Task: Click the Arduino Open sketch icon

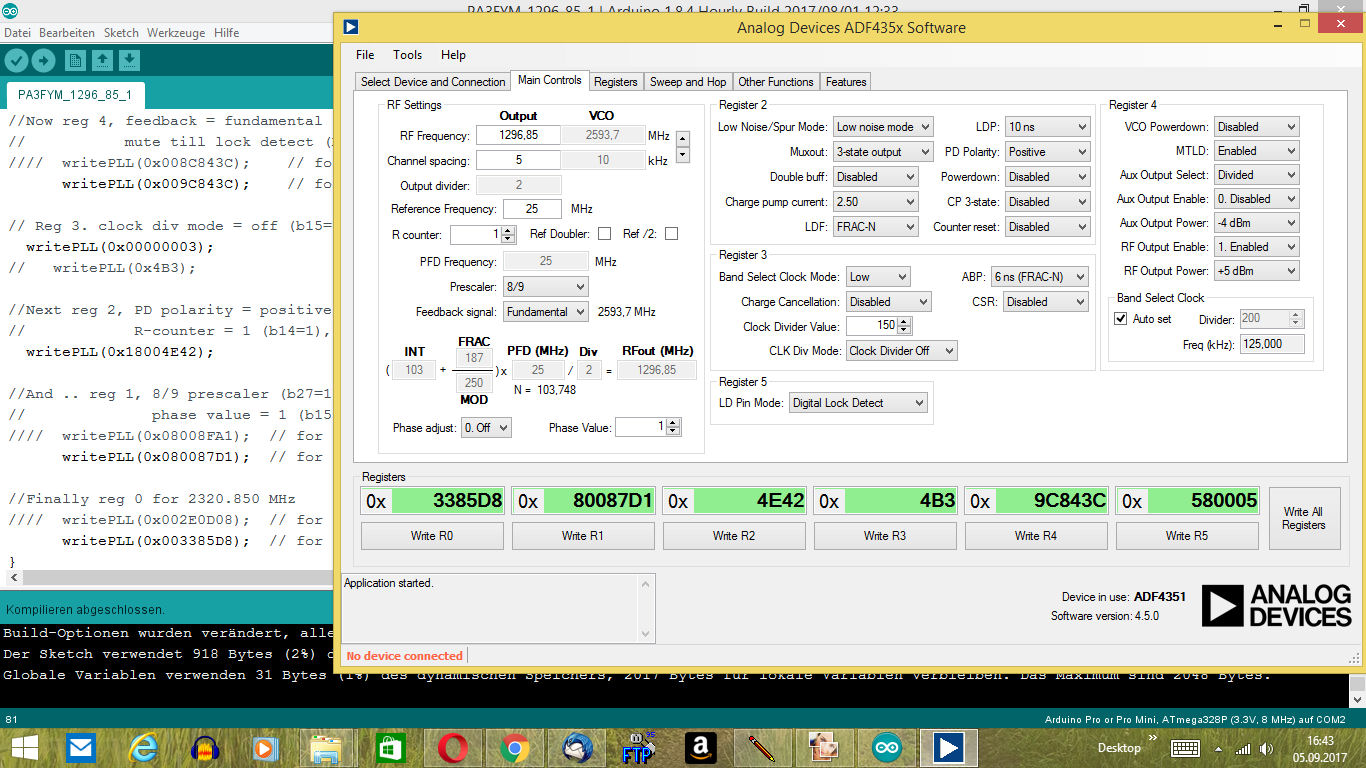Action: (x=102, y=60)
